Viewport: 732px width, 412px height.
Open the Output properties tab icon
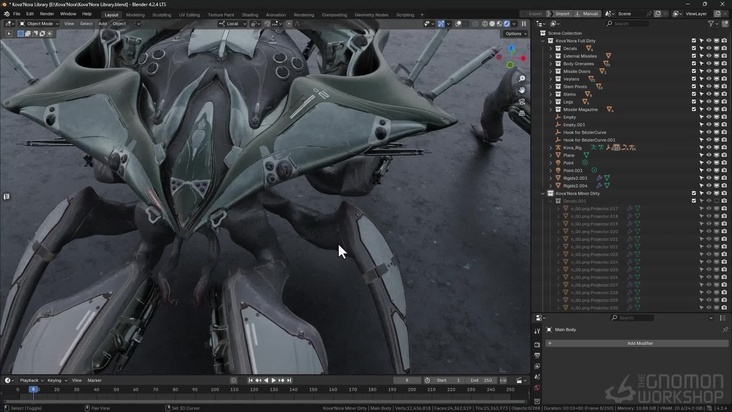click(x=537, y=356)
